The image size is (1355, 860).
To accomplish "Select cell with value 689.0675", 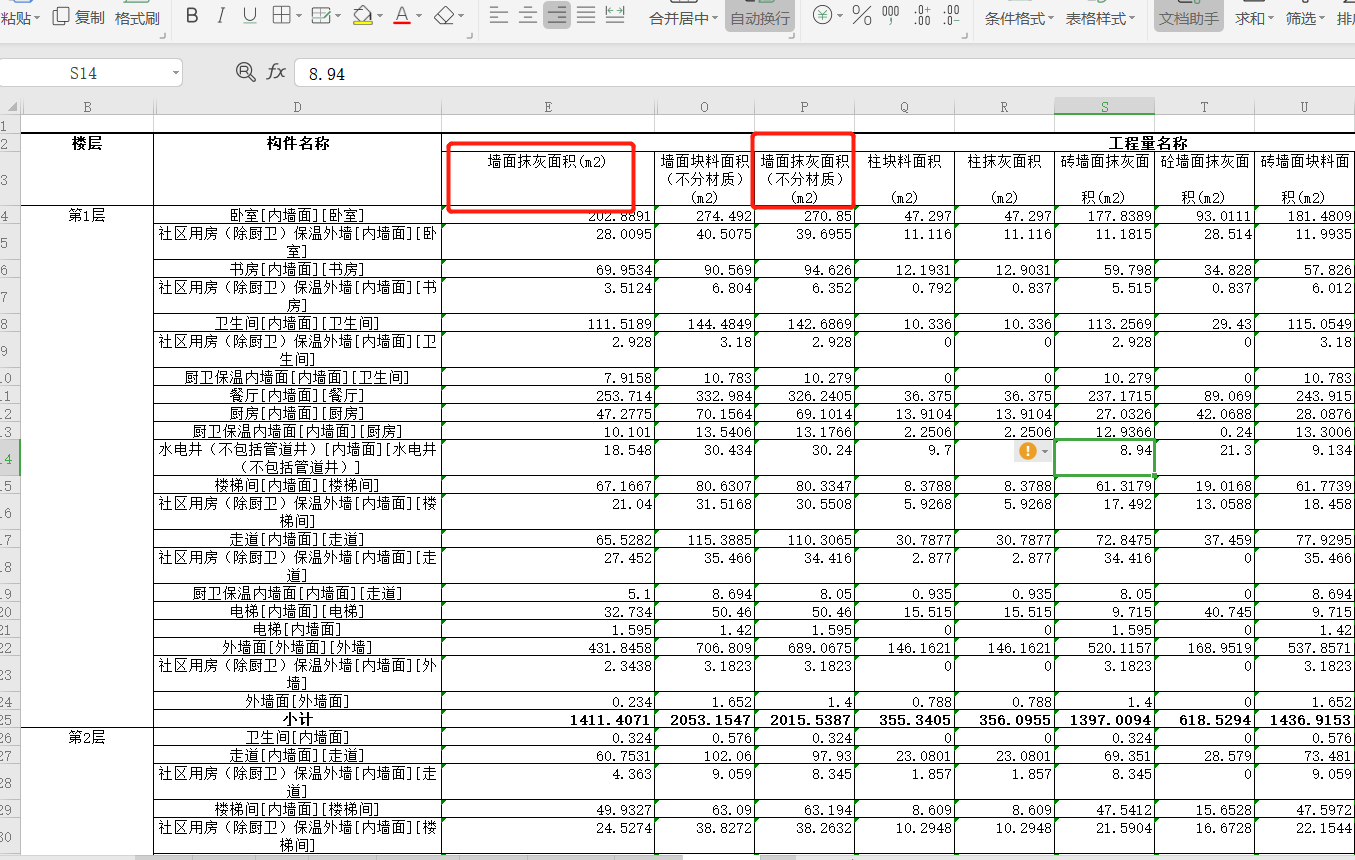I will click(x=804, y=647).
